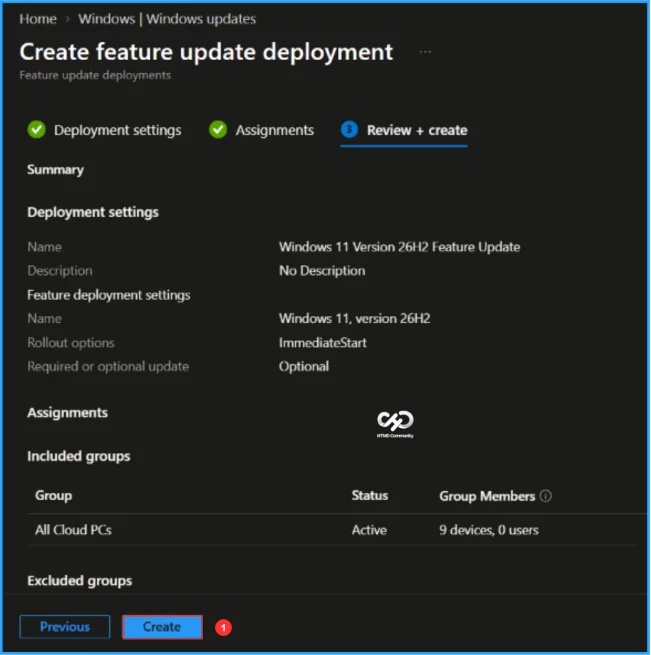Click the Group Members column header

[x=487, y=496]
